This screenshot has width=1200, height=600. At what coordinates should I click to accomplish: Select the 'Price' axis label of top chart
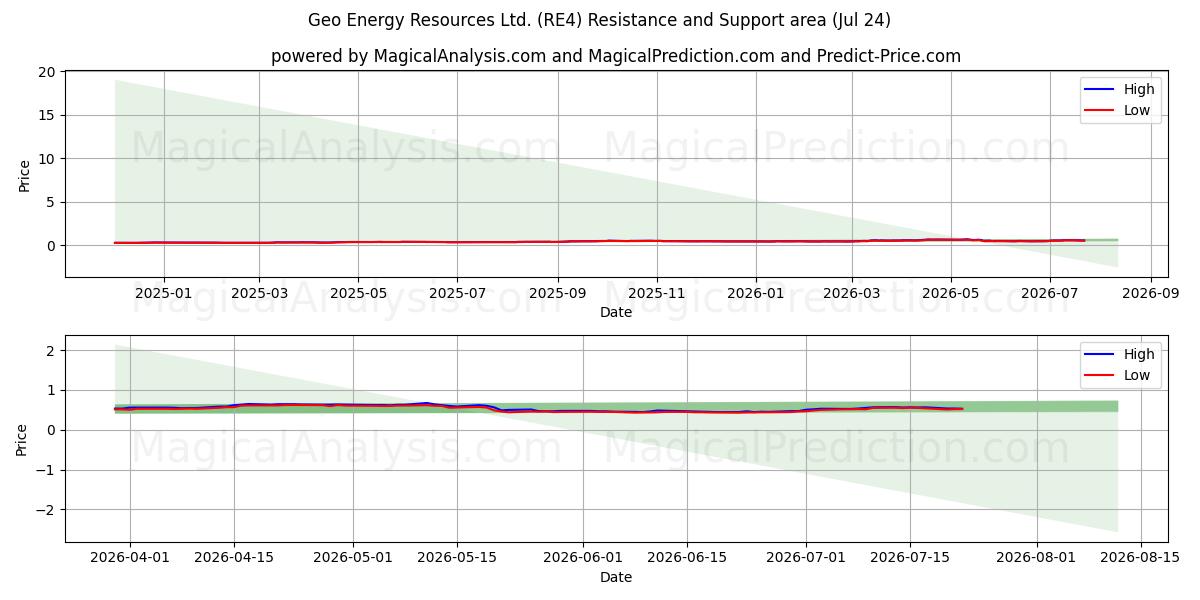click(x=25, y=174)
